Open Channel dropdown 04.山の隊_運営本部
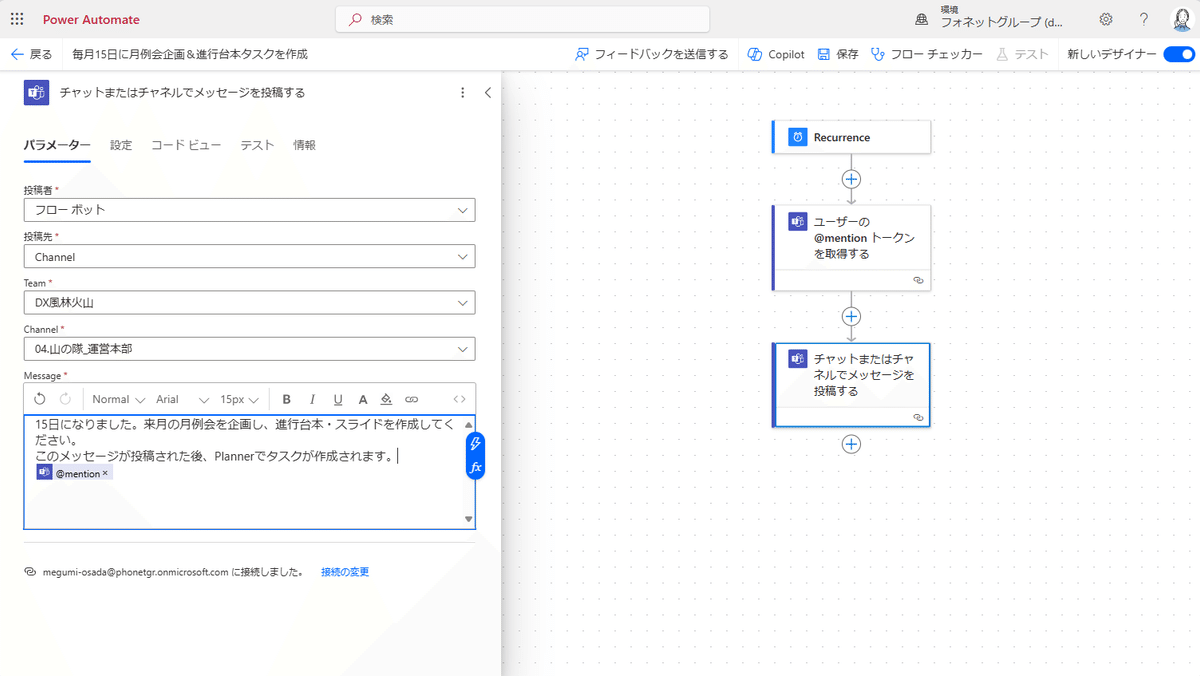1200x676 pixels. pos(249,349)
